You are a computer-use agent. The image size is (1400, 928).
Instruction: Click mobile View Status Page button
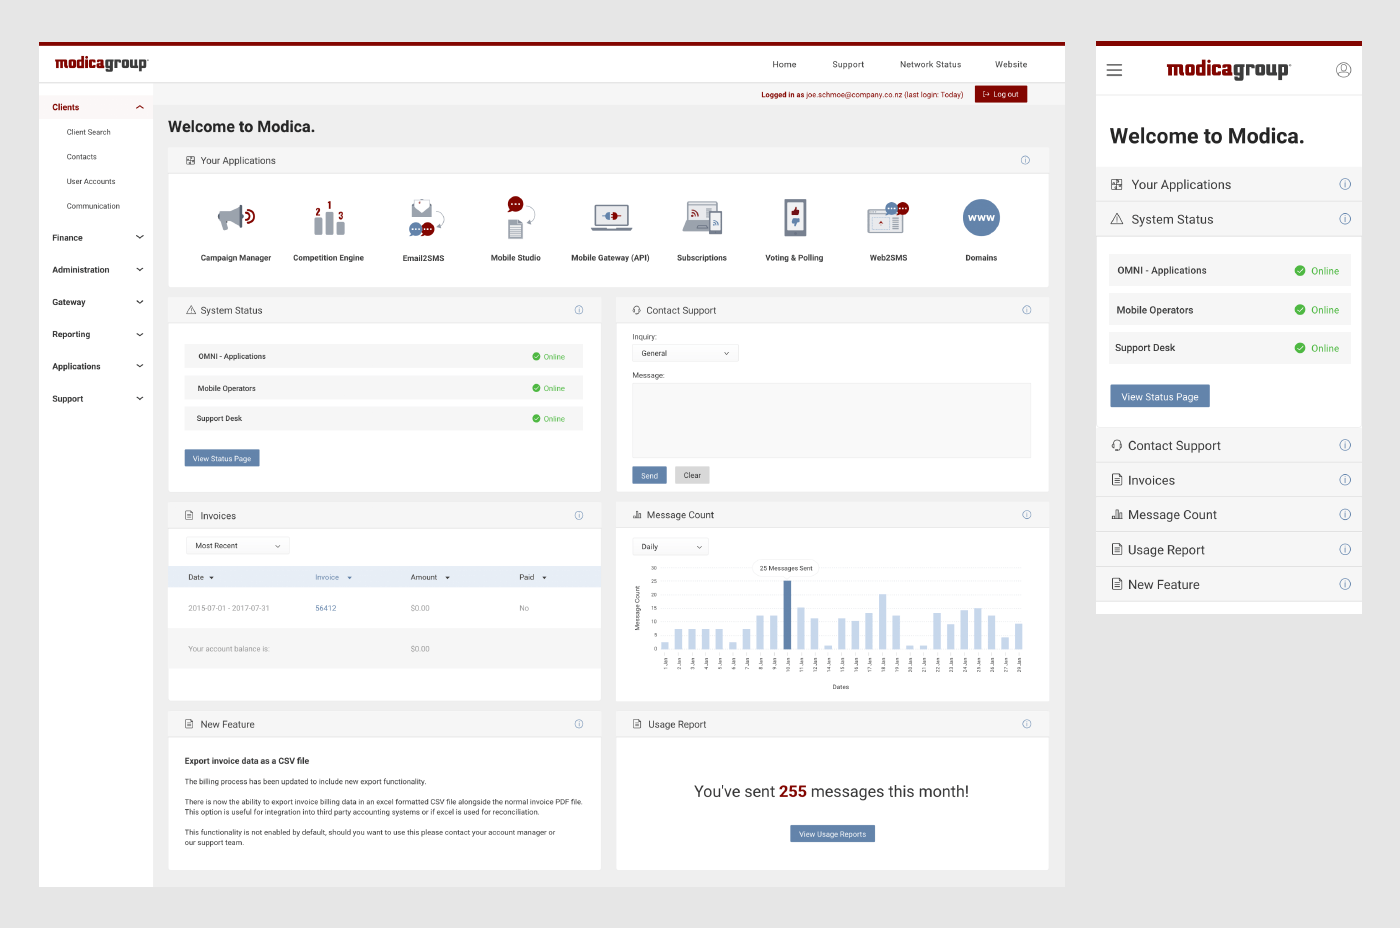pyautogui.click(x=1160, y=396)
